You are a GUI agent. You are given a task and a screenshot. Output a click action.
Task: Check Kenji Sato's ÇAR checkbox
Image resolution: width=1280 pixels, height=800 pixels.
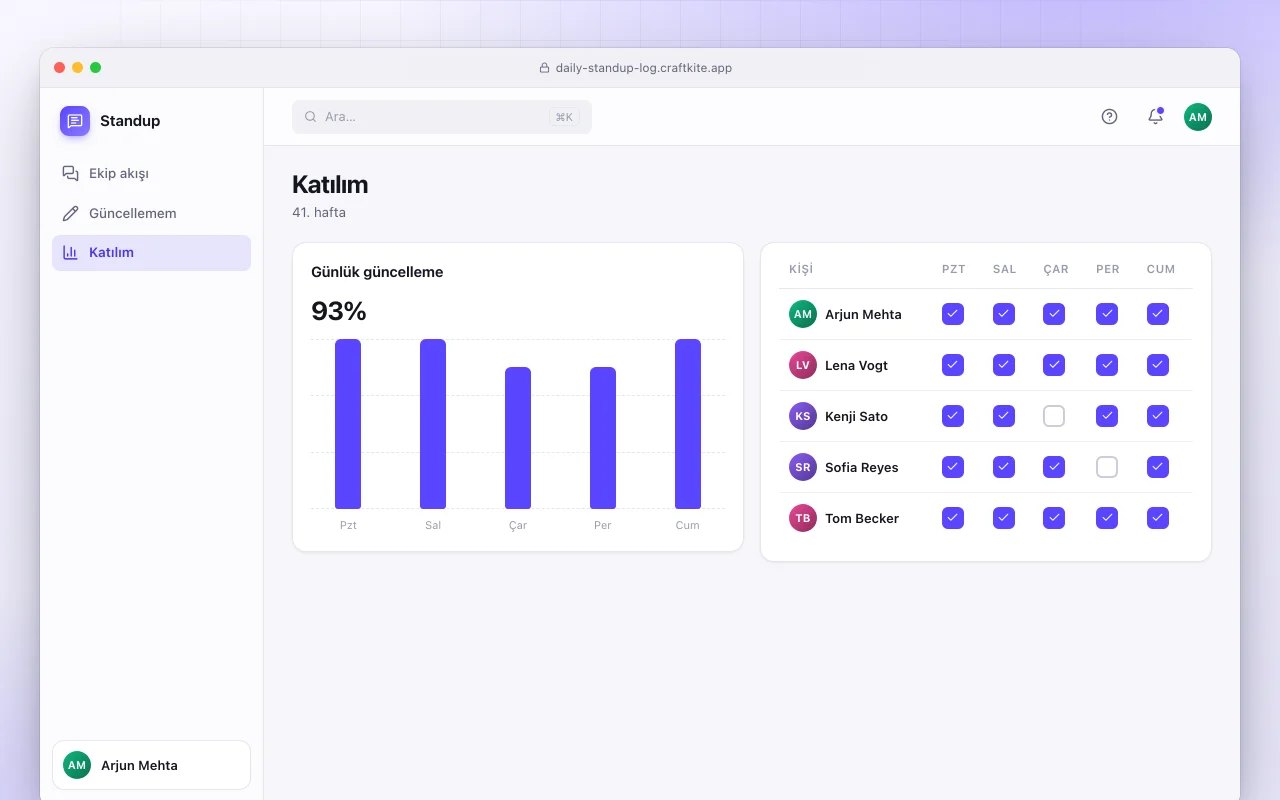coord(1054,416)
